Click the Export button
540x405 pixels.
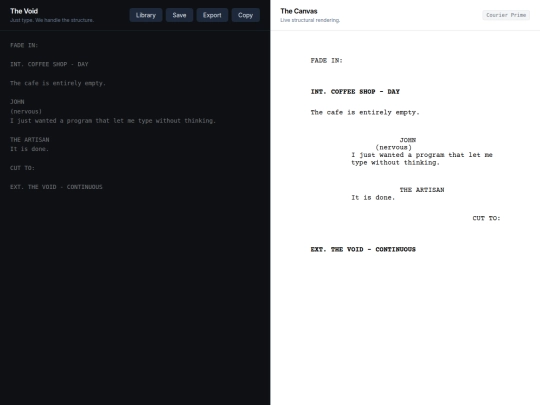[212, 15]
